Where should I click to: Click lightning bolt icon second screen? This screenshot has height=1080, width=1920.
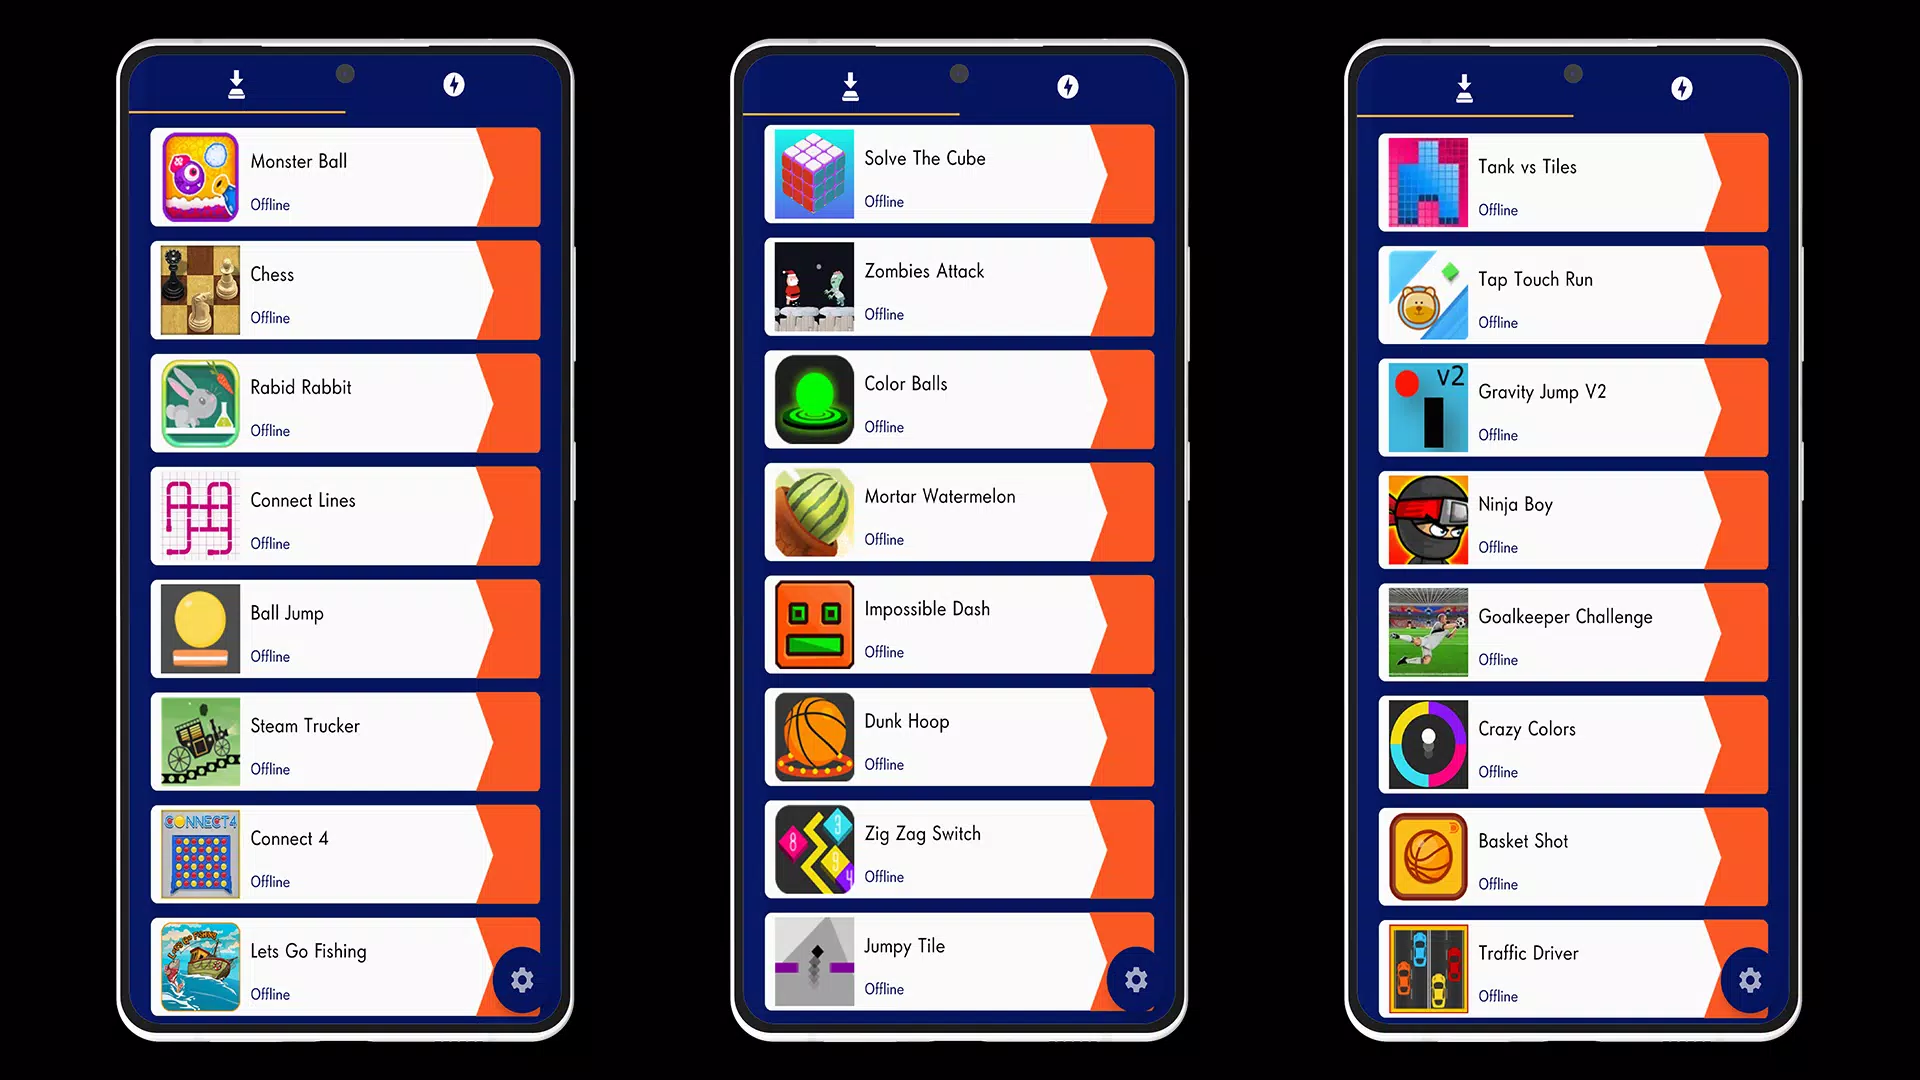(x=1068, y=87)
